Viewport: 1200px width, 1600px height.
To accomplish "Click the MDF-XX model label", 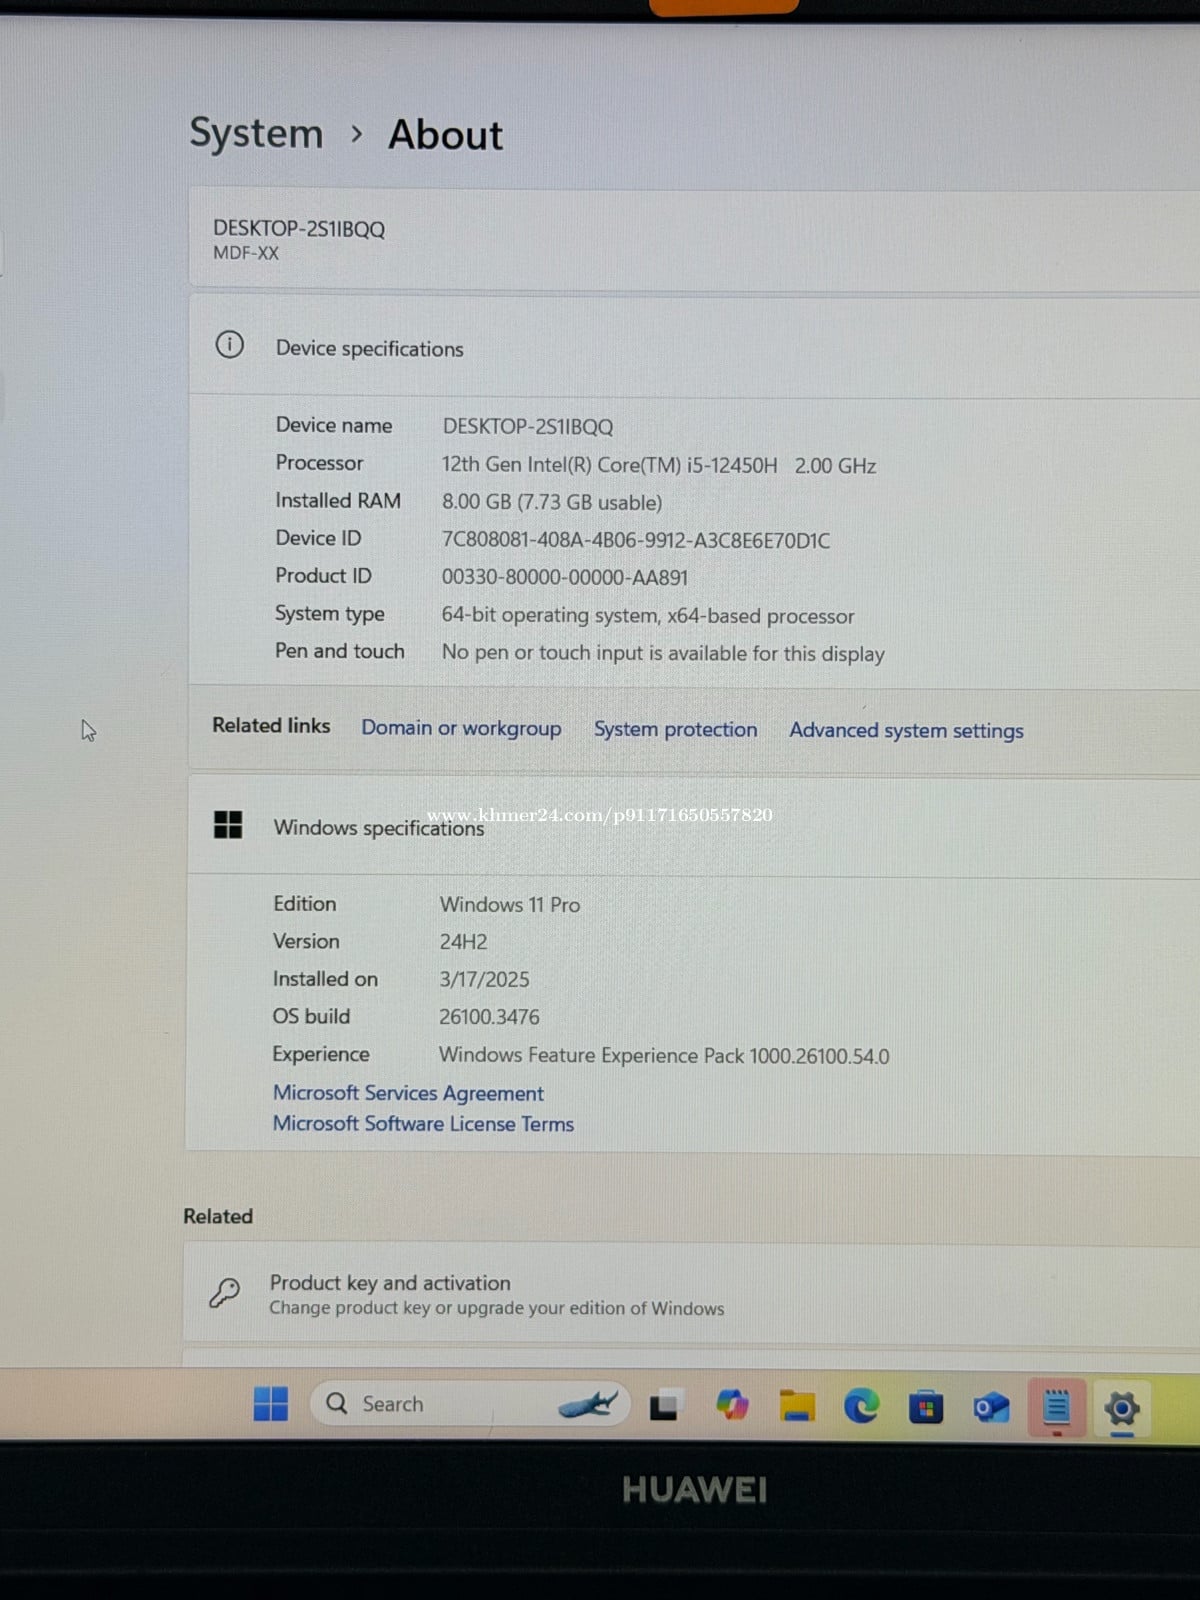I will pos(245,253).
